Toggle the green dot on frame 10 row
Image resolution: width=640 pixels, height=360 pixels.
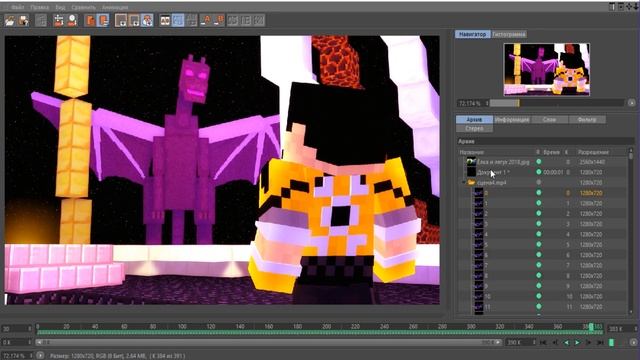click(x=539, y=296)
